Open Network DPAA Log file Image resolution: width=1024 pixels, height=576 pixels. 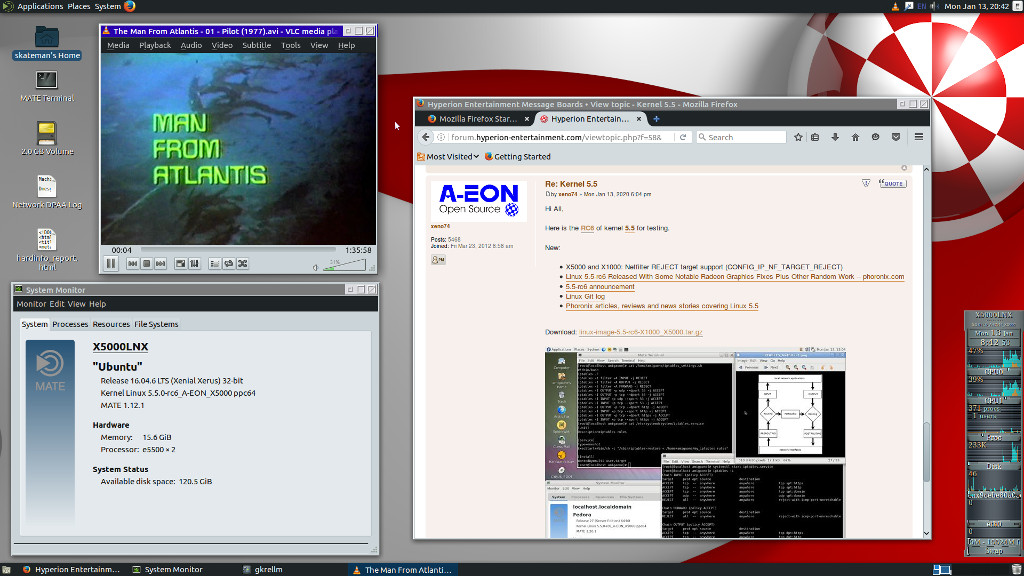point(46,191)
